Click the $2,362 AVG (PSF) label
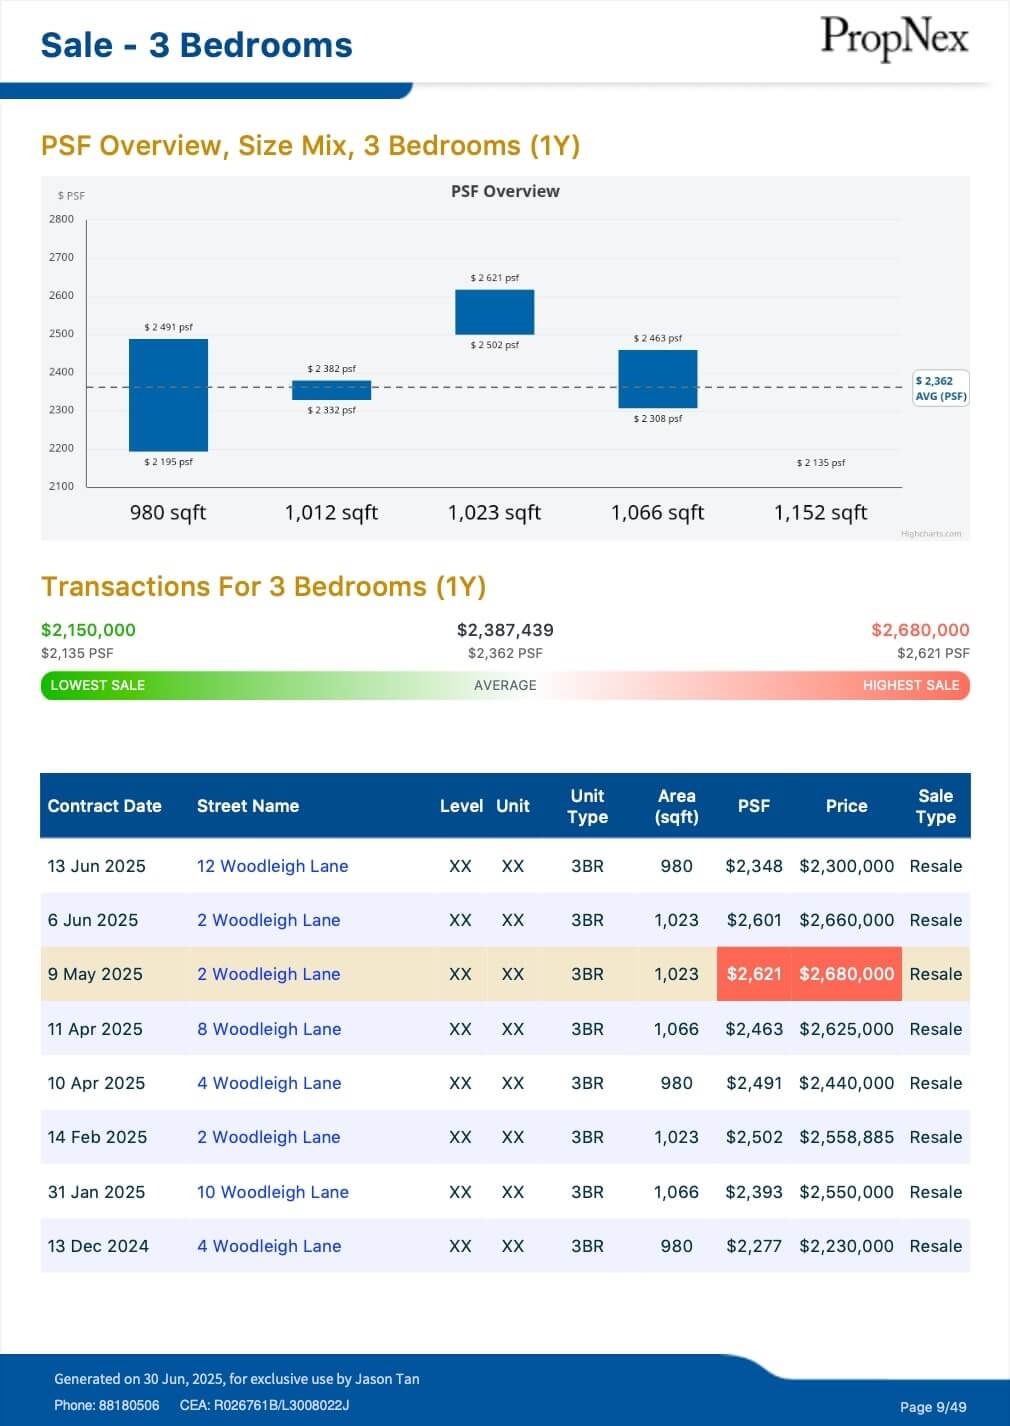 coord(940,388)
